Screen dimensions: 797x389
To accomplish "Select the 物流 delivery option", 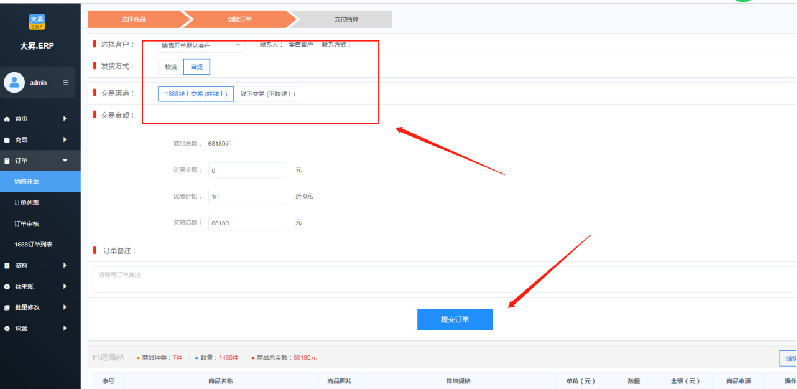I will [x=171, y=67].
